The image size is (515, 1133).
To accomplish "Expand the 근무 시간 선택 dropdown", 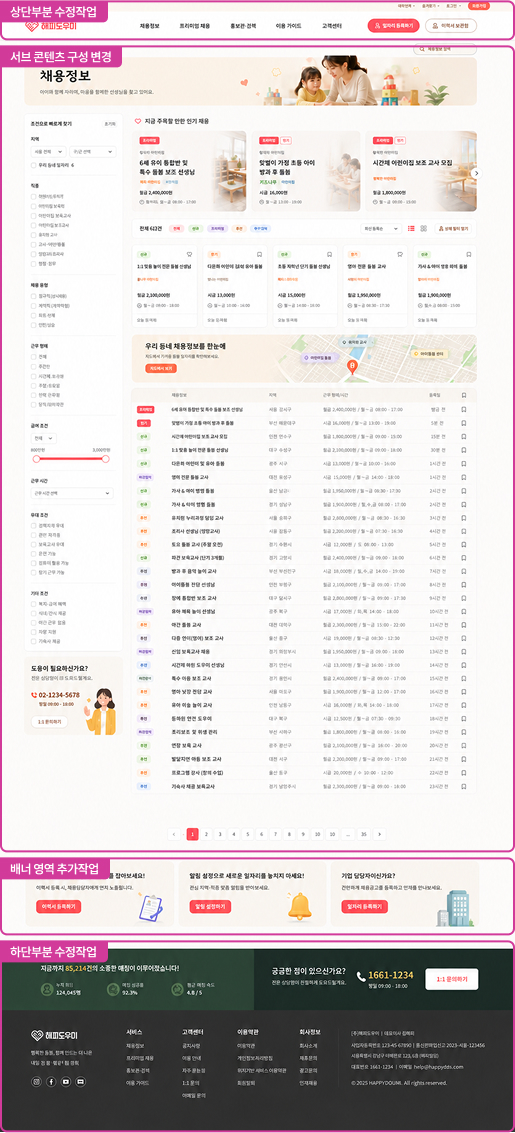I will coord(72,494).
